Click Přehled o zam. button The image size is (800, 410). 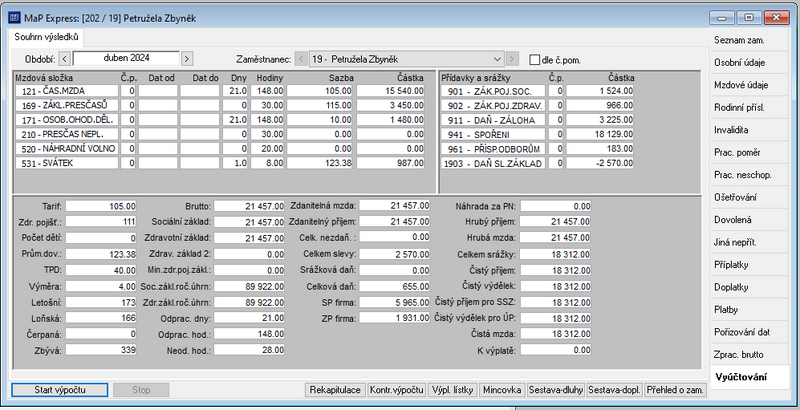(675, 390)
